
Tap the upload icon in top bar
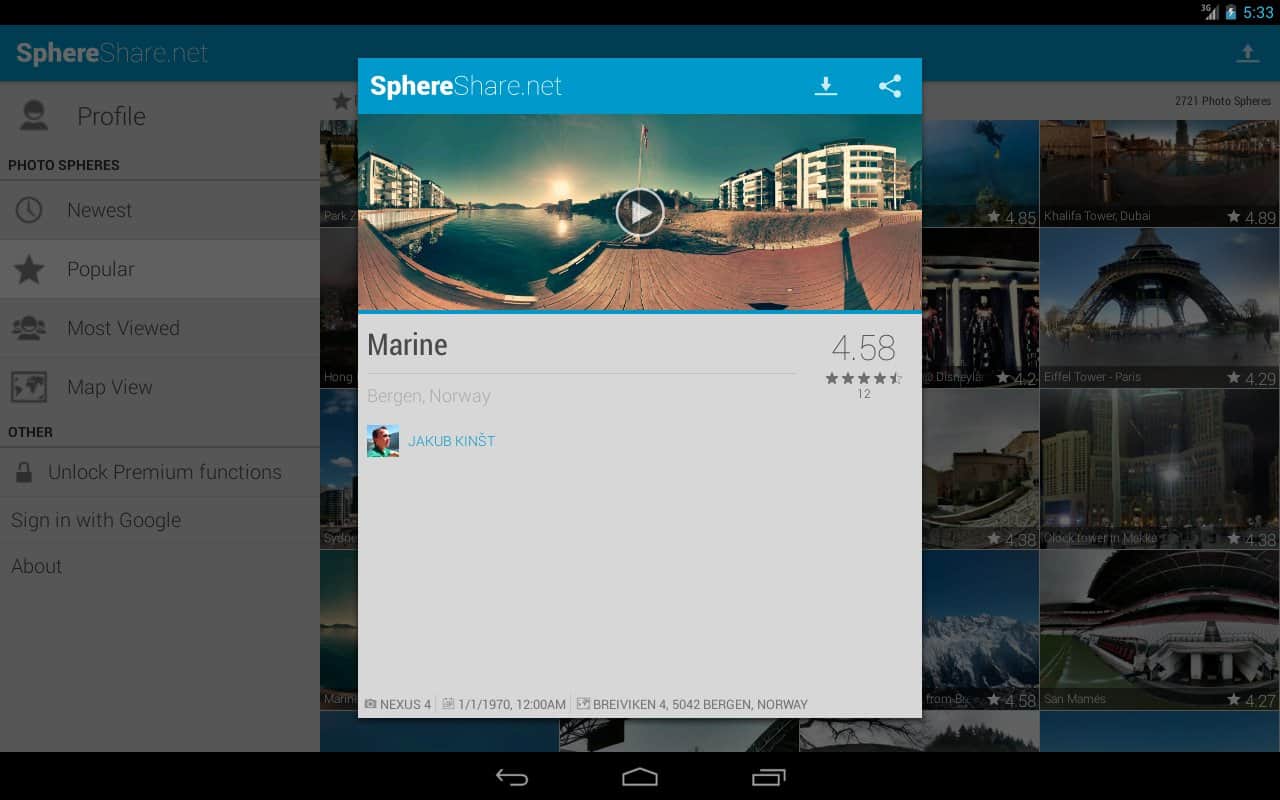coord(1247,54)
